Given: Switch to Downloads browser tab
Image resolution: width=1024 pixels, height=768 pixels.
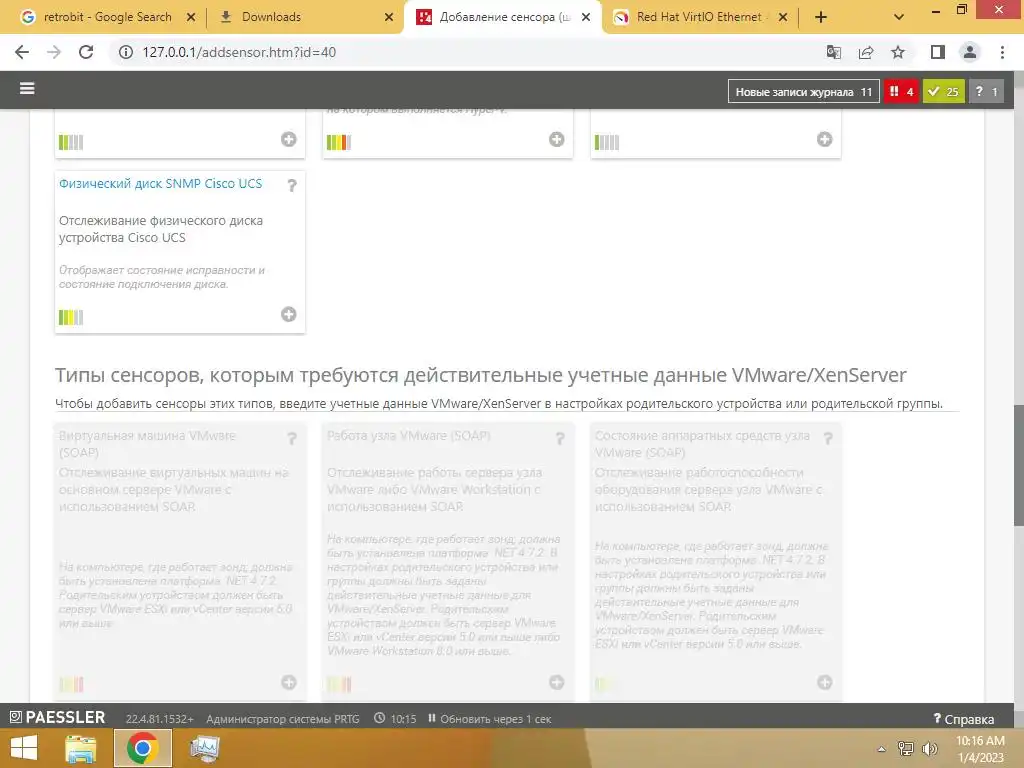Looking at the screenshot, I should point(271,17).
